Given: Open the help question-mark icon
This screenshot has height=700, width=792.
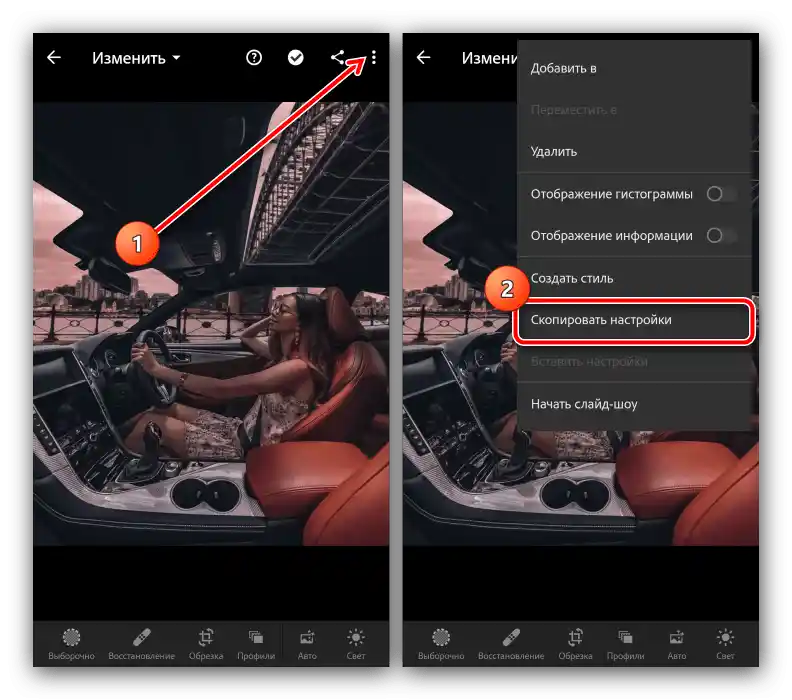Looking at the screenshot, I should pos(254,58).
